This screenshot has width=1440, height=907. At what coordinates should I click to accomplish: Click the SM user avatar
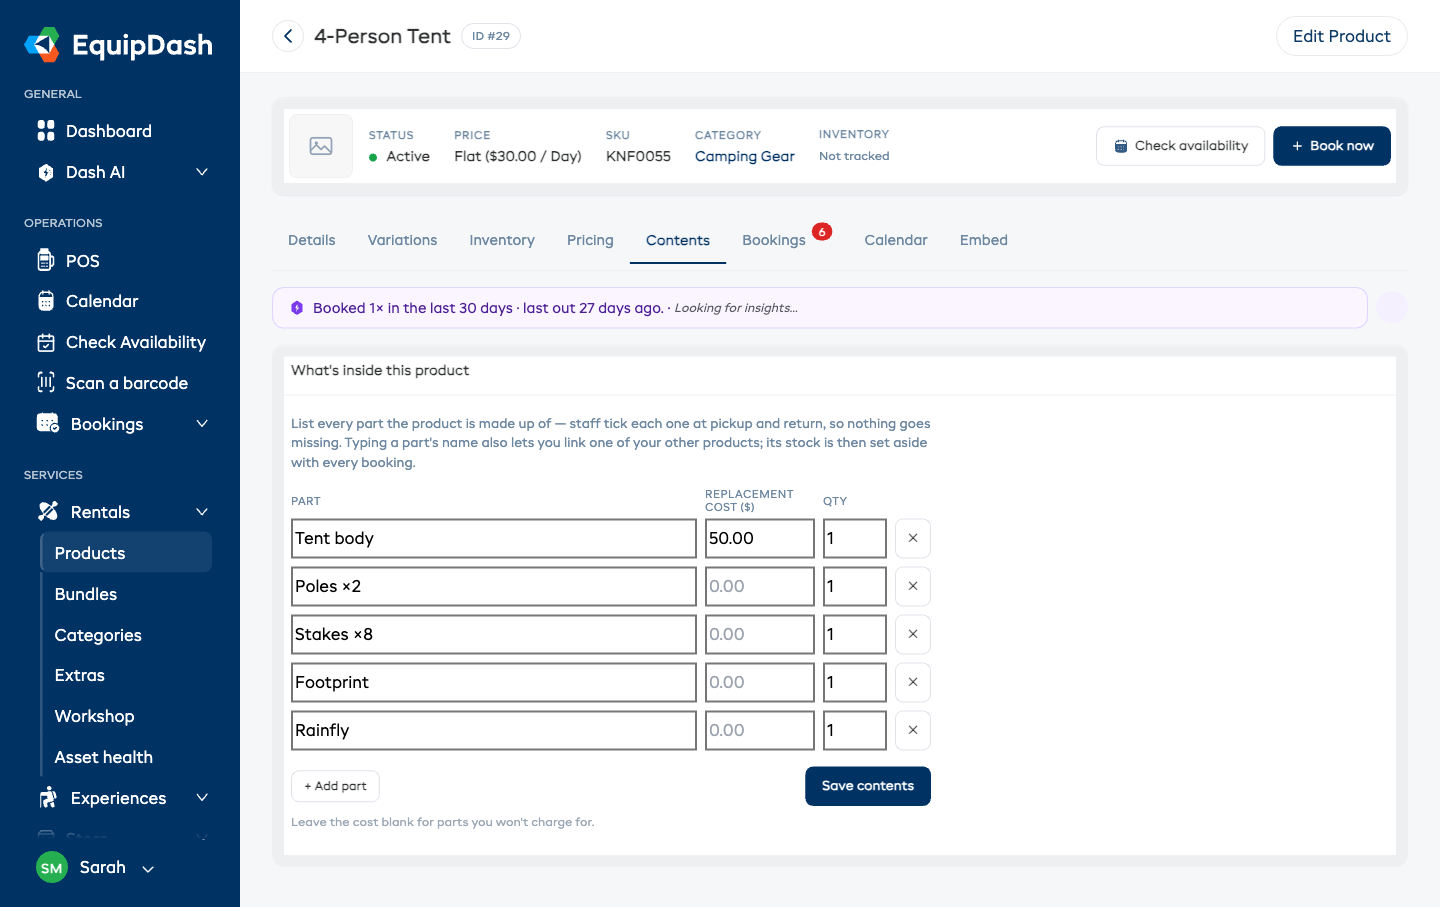(x=52, y=868)
